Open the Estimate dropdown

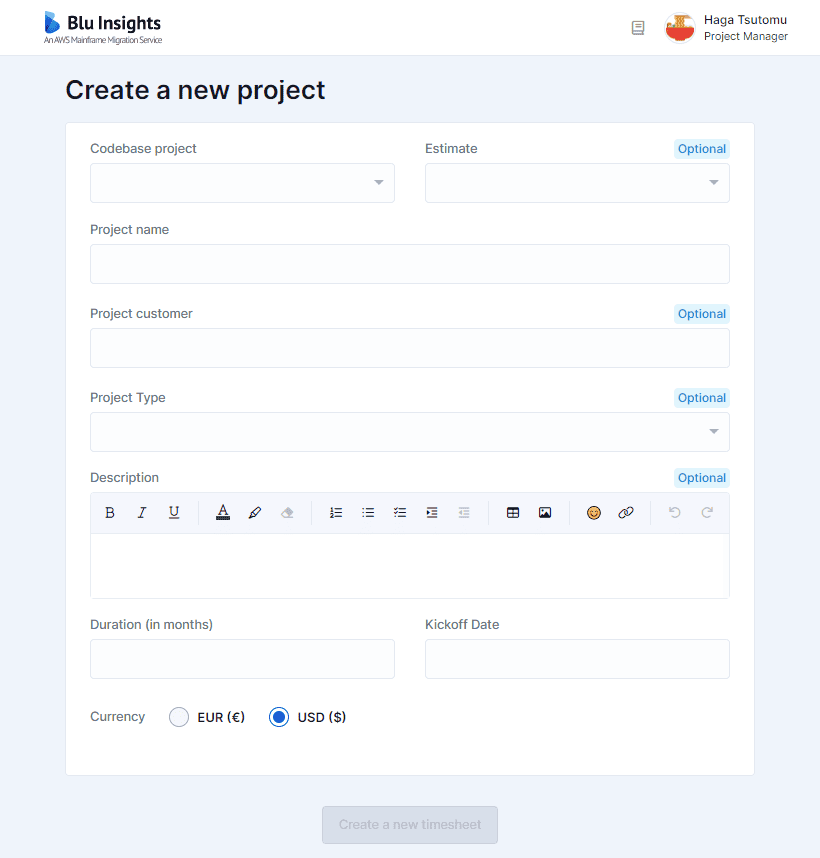[577, 183]
